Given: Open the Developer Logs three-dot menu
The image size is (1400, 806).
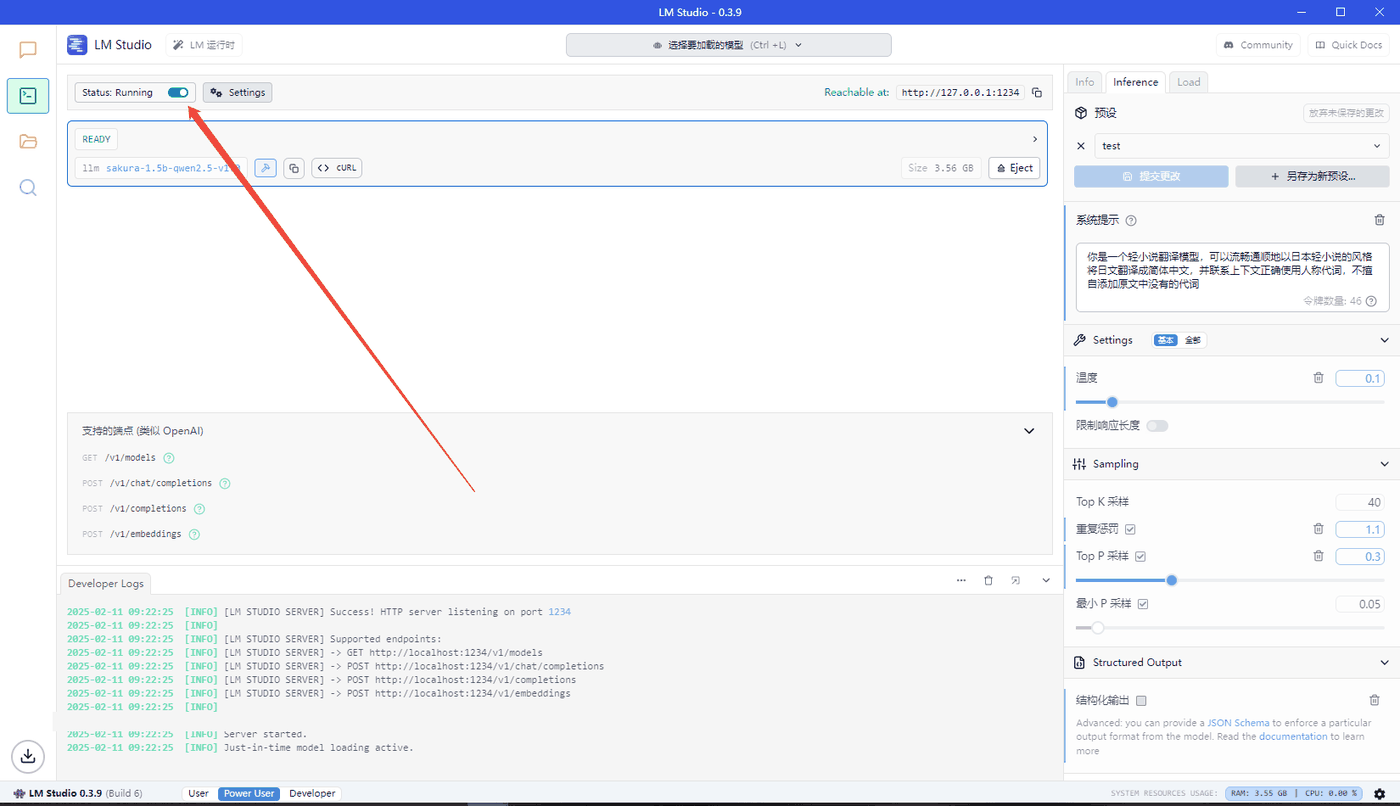Looking at the screenshot, I should (961, 580).
